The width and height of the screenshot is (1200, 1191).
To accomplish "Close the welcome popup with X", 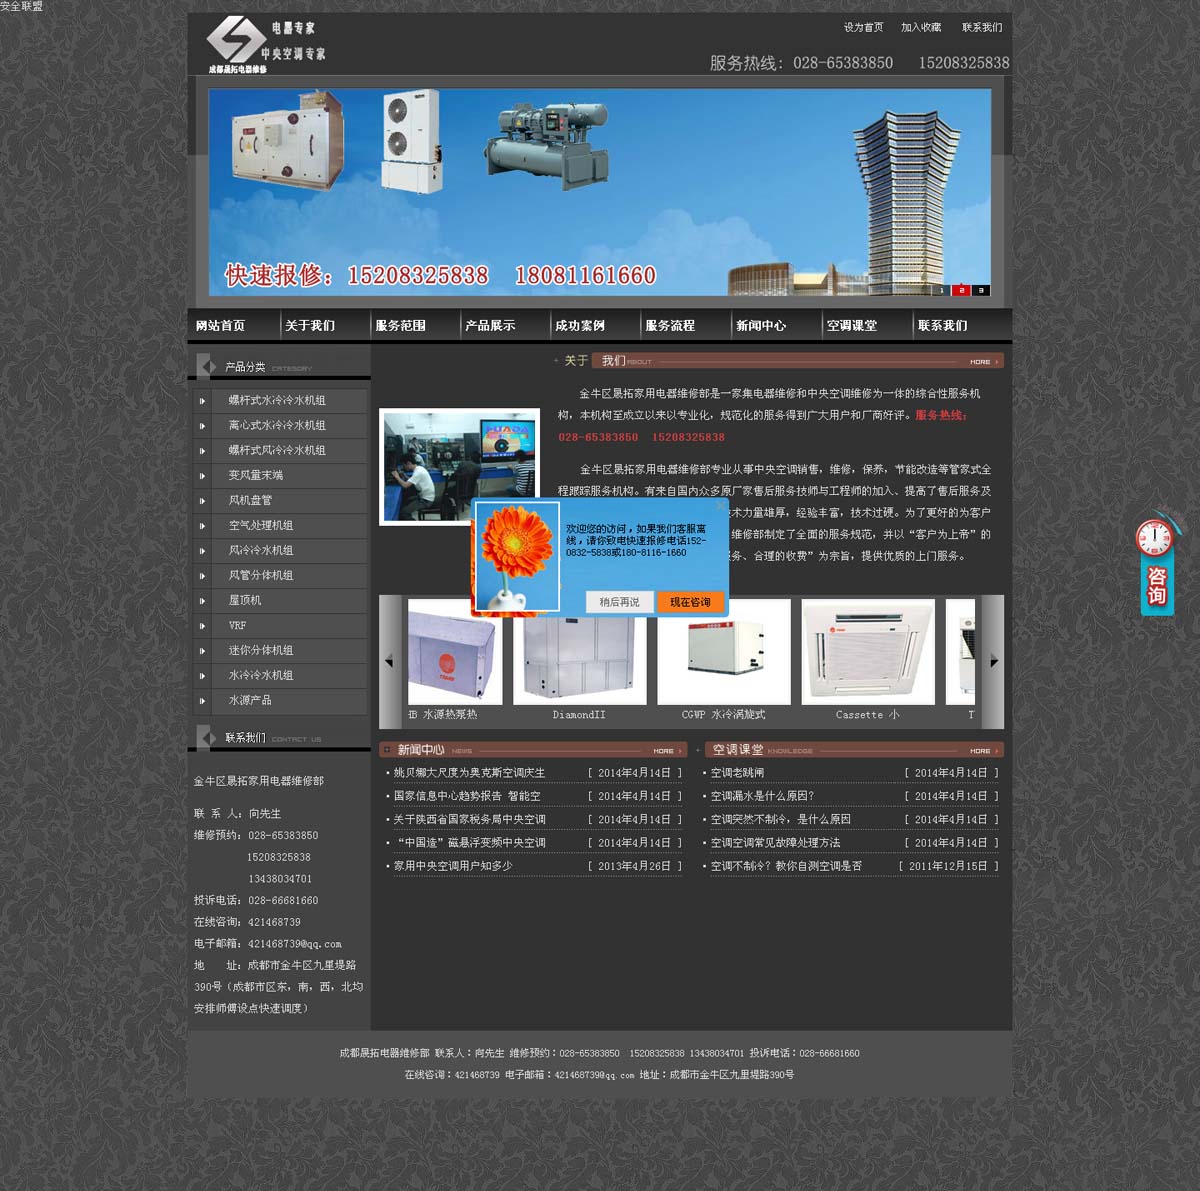I will tap(720, 506).
